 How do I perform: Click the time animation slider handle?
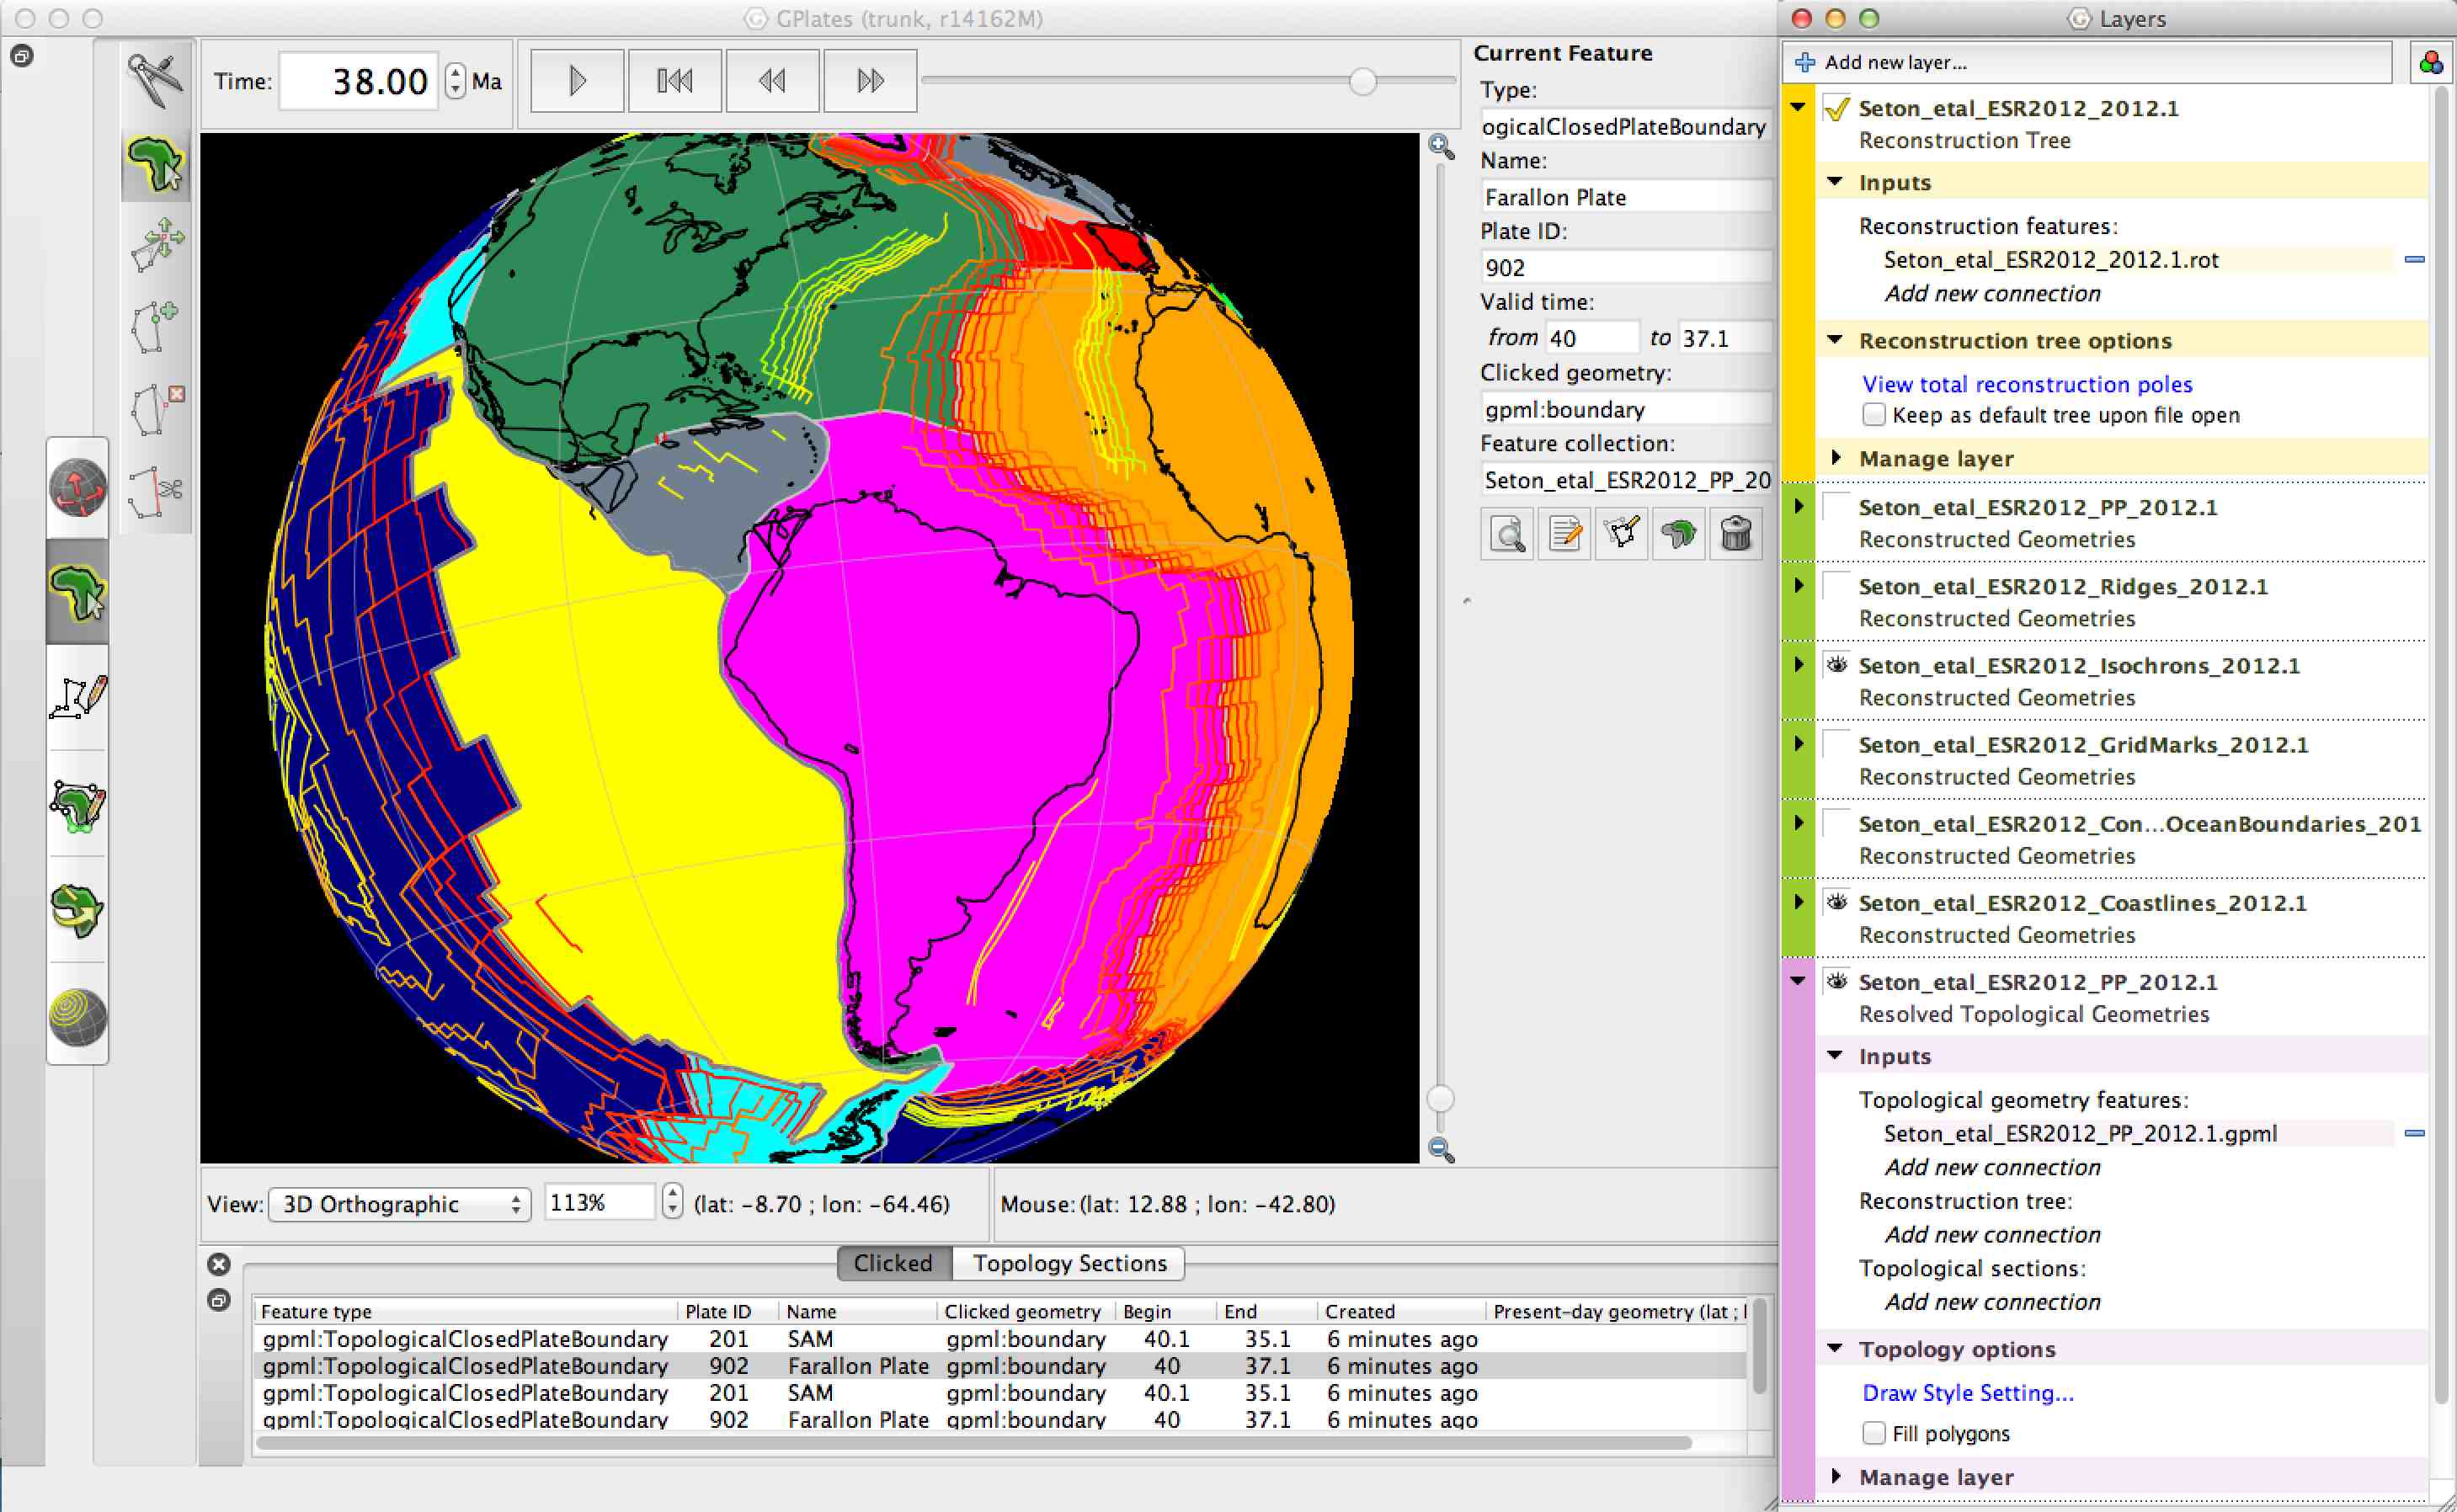(x=1362, y=81)
